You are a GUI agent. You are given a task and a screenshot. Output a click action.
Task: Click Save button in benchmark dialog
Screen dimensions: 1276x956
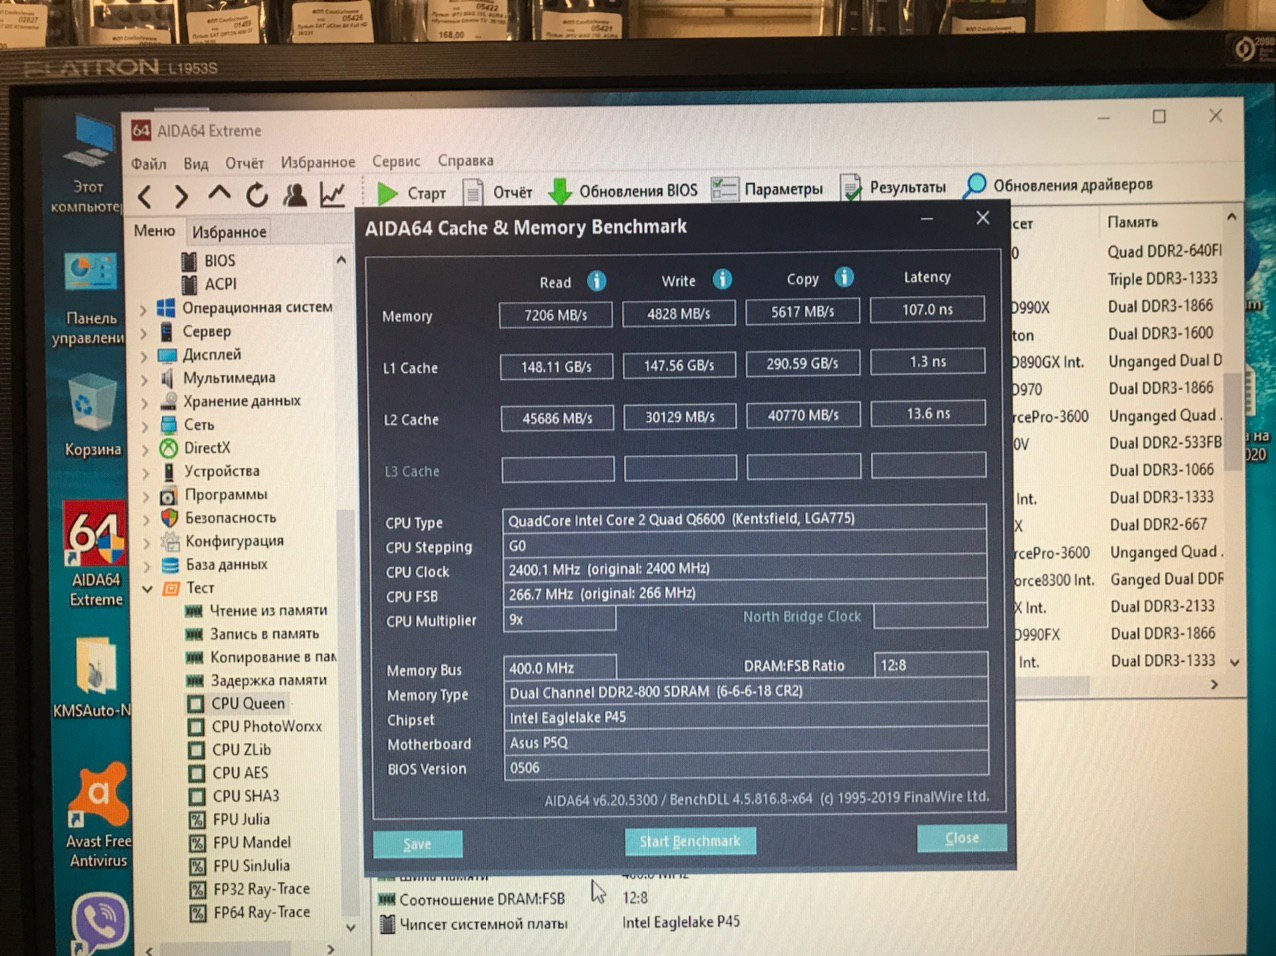click(x=417, y=844)
